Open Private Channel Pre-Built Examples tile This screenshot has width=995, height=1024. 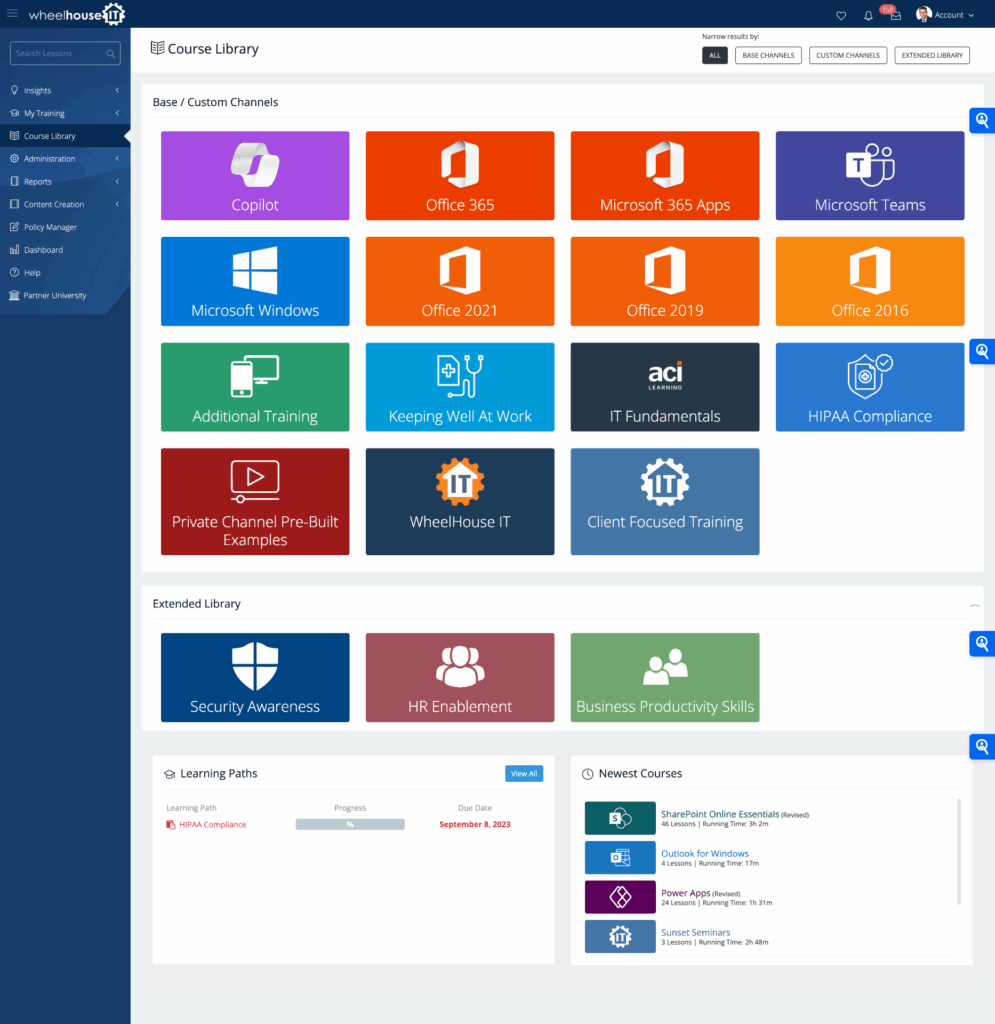pyautogui.click(x=255, y=502)
